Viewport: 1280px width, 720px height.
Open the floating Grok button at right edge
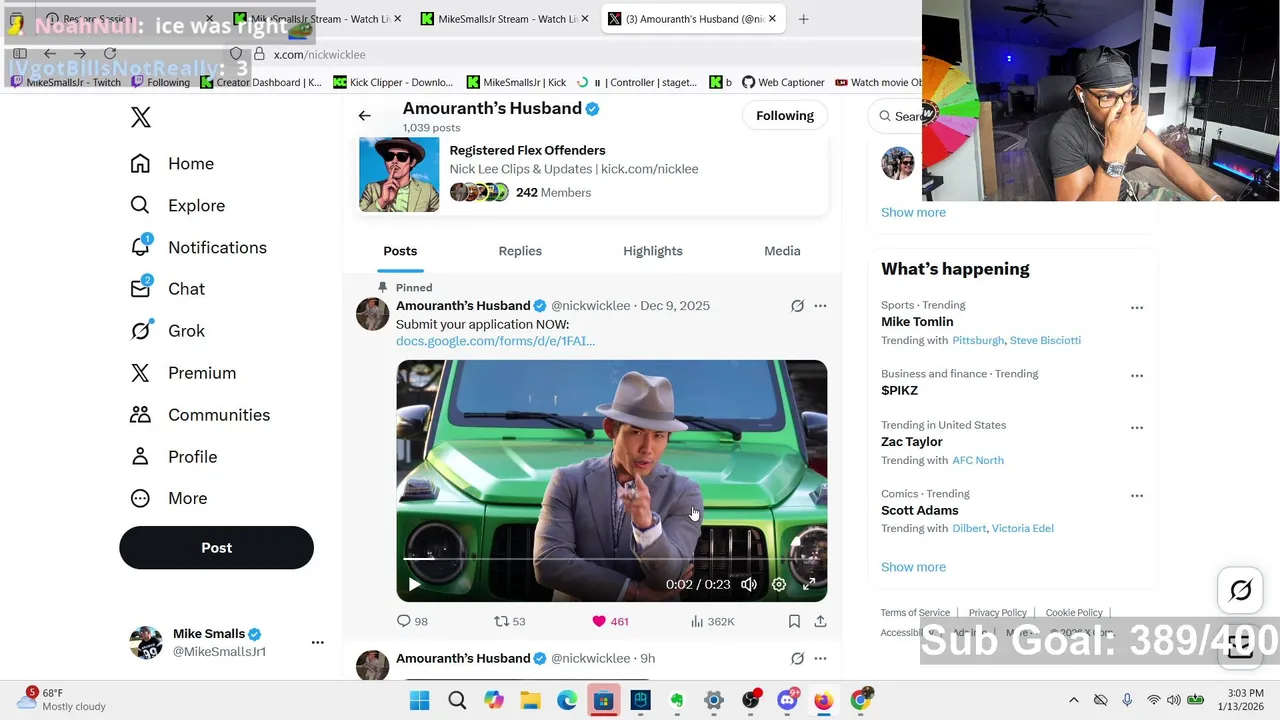click(1241, 591)
